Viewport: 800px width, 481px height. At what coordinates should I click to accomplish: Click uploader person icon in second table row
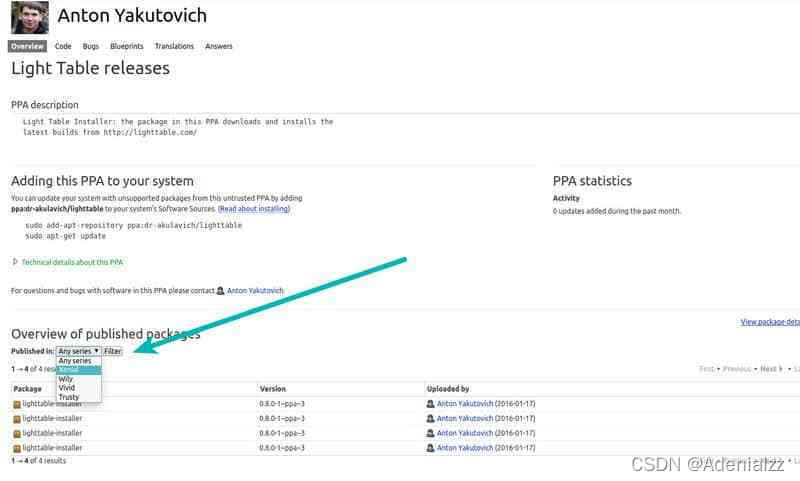tap(431, 419)
